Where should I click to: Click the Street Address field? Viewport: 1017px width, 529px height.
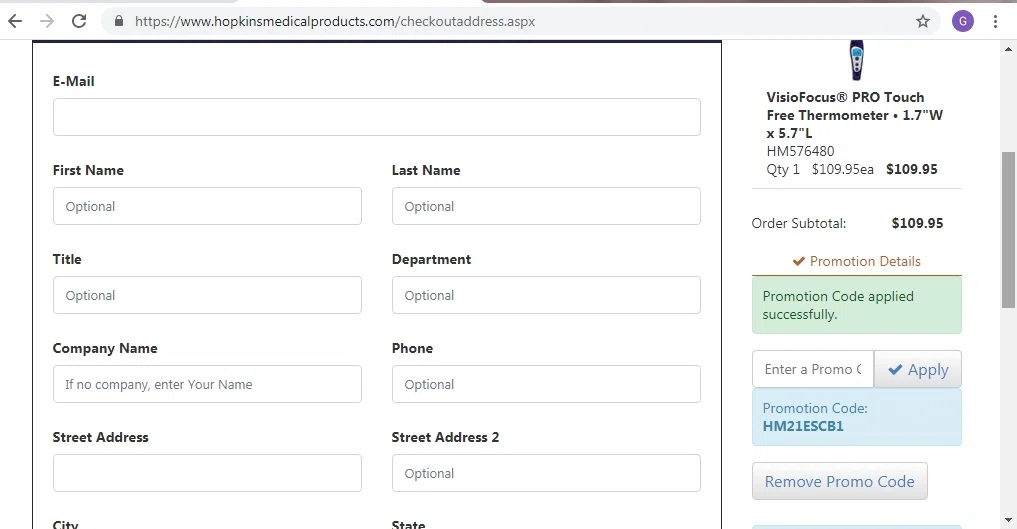click(x=207, y=473)
